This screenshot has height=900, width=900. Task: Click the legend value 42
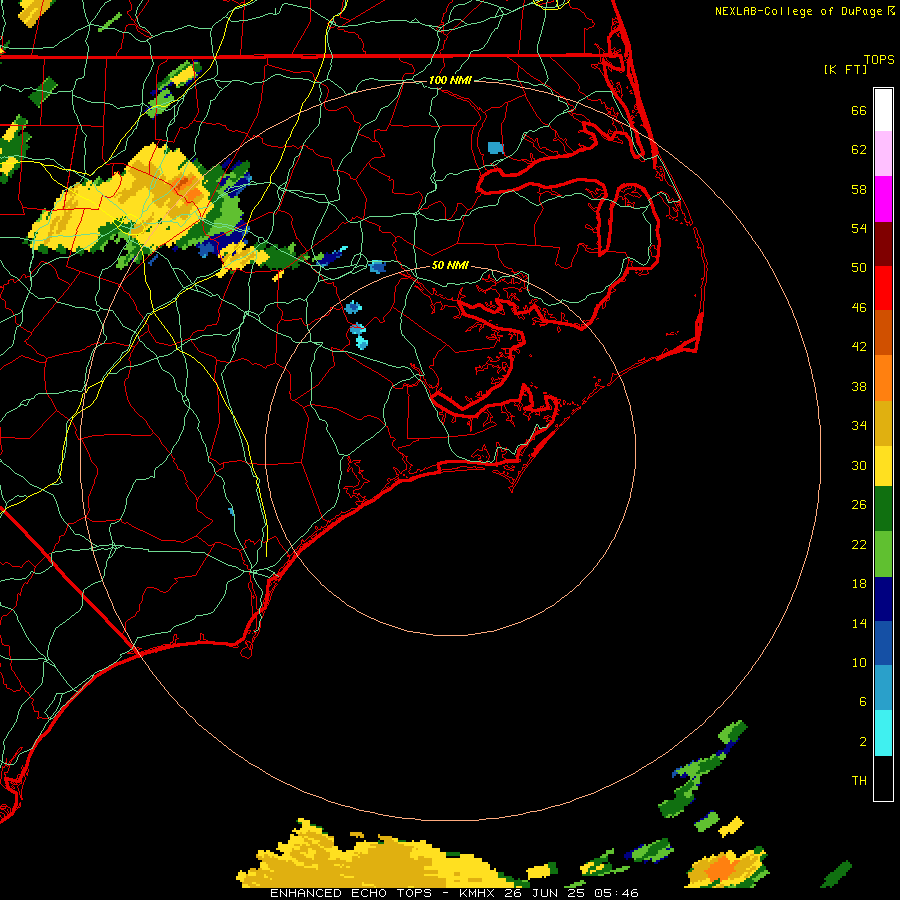pyautogui.click(x=859, y=347)
